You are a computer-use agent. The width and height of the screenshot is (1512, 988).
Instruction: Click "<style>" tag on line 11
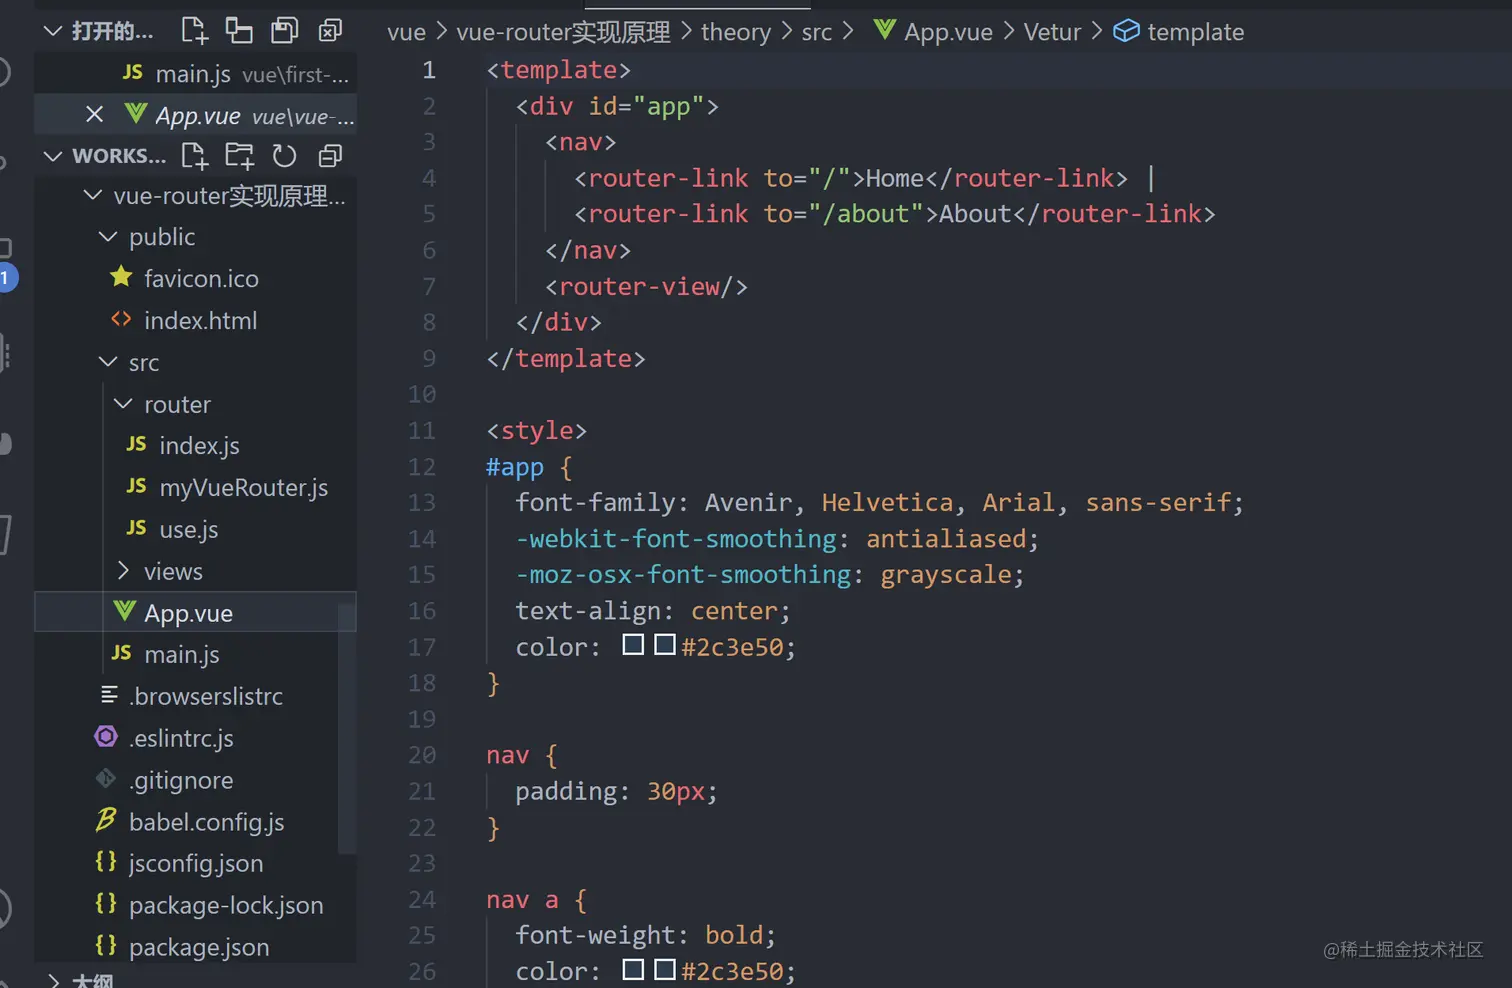pyautogui.click(x=537, y=431)
